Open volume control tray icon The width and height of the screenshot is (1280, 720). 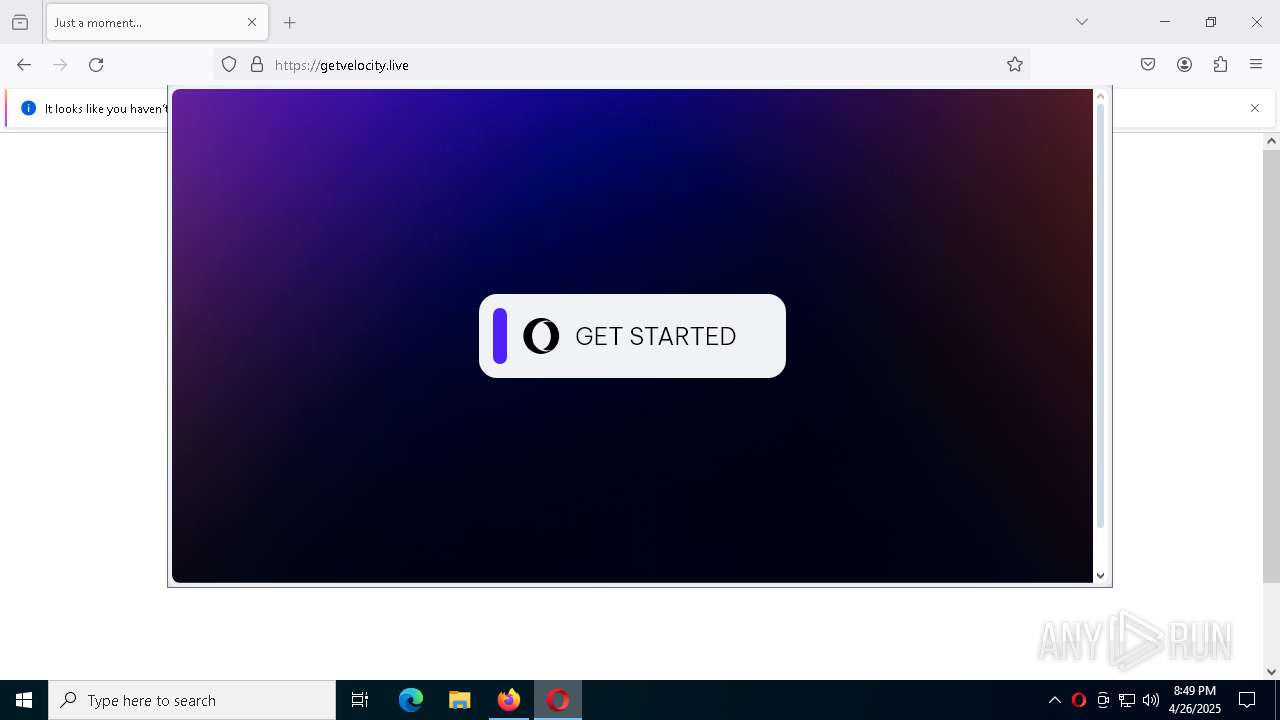(x=1151, y=700)
